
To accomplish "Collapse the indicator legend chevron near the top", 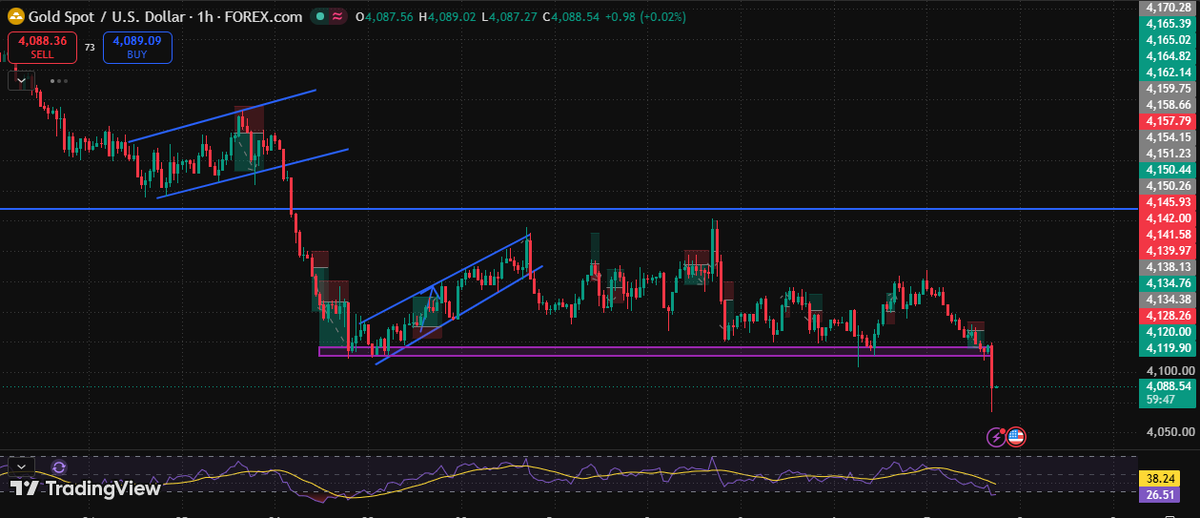I will coord(21,80).
